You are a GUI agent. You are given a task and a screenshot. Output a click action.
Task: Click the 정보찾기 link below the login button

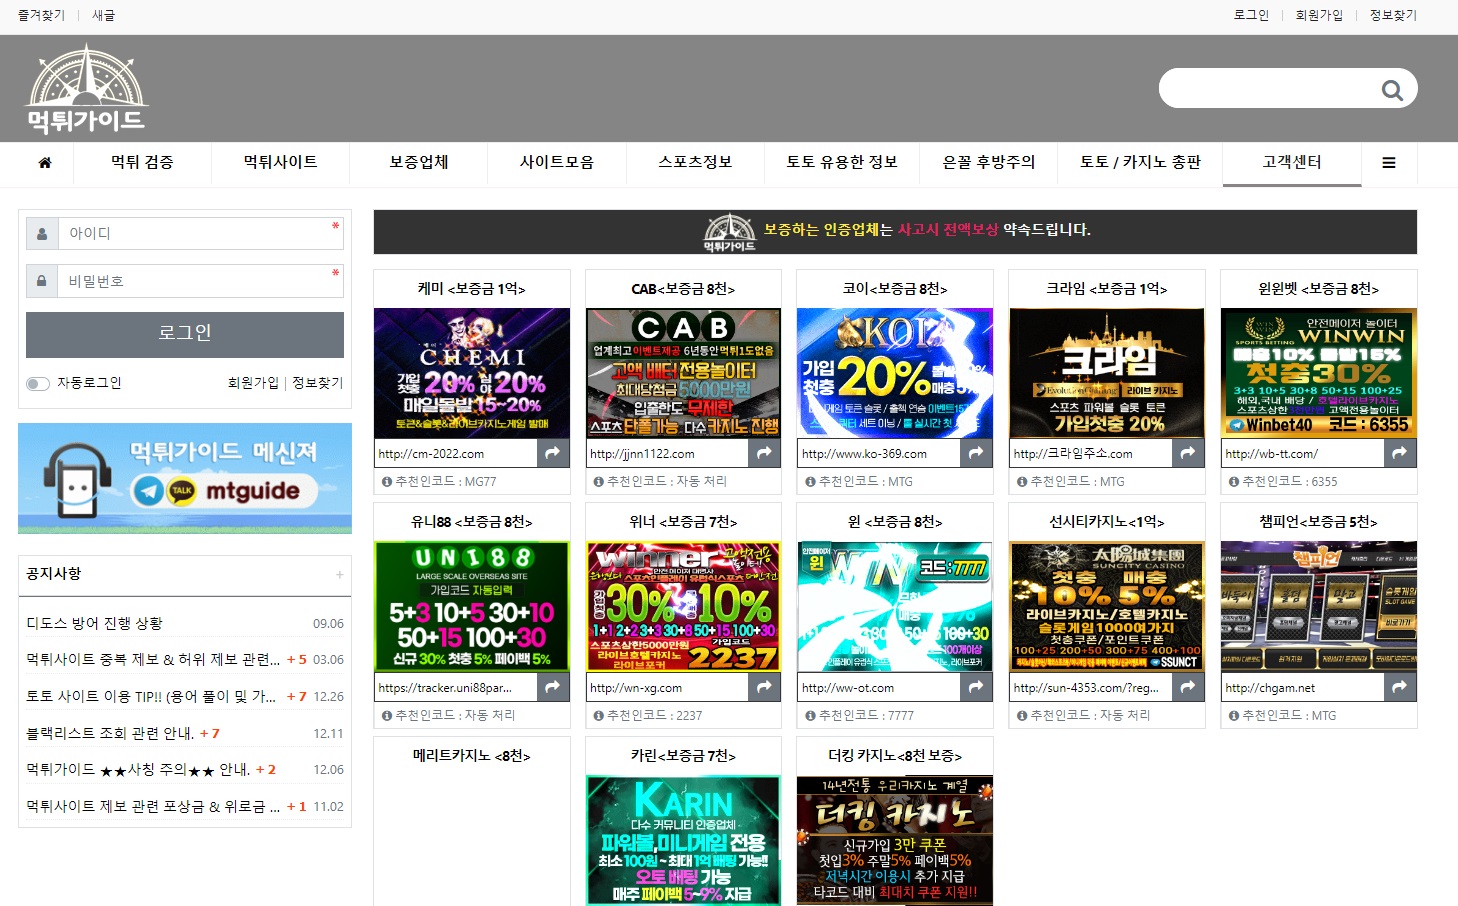[317, 383]
